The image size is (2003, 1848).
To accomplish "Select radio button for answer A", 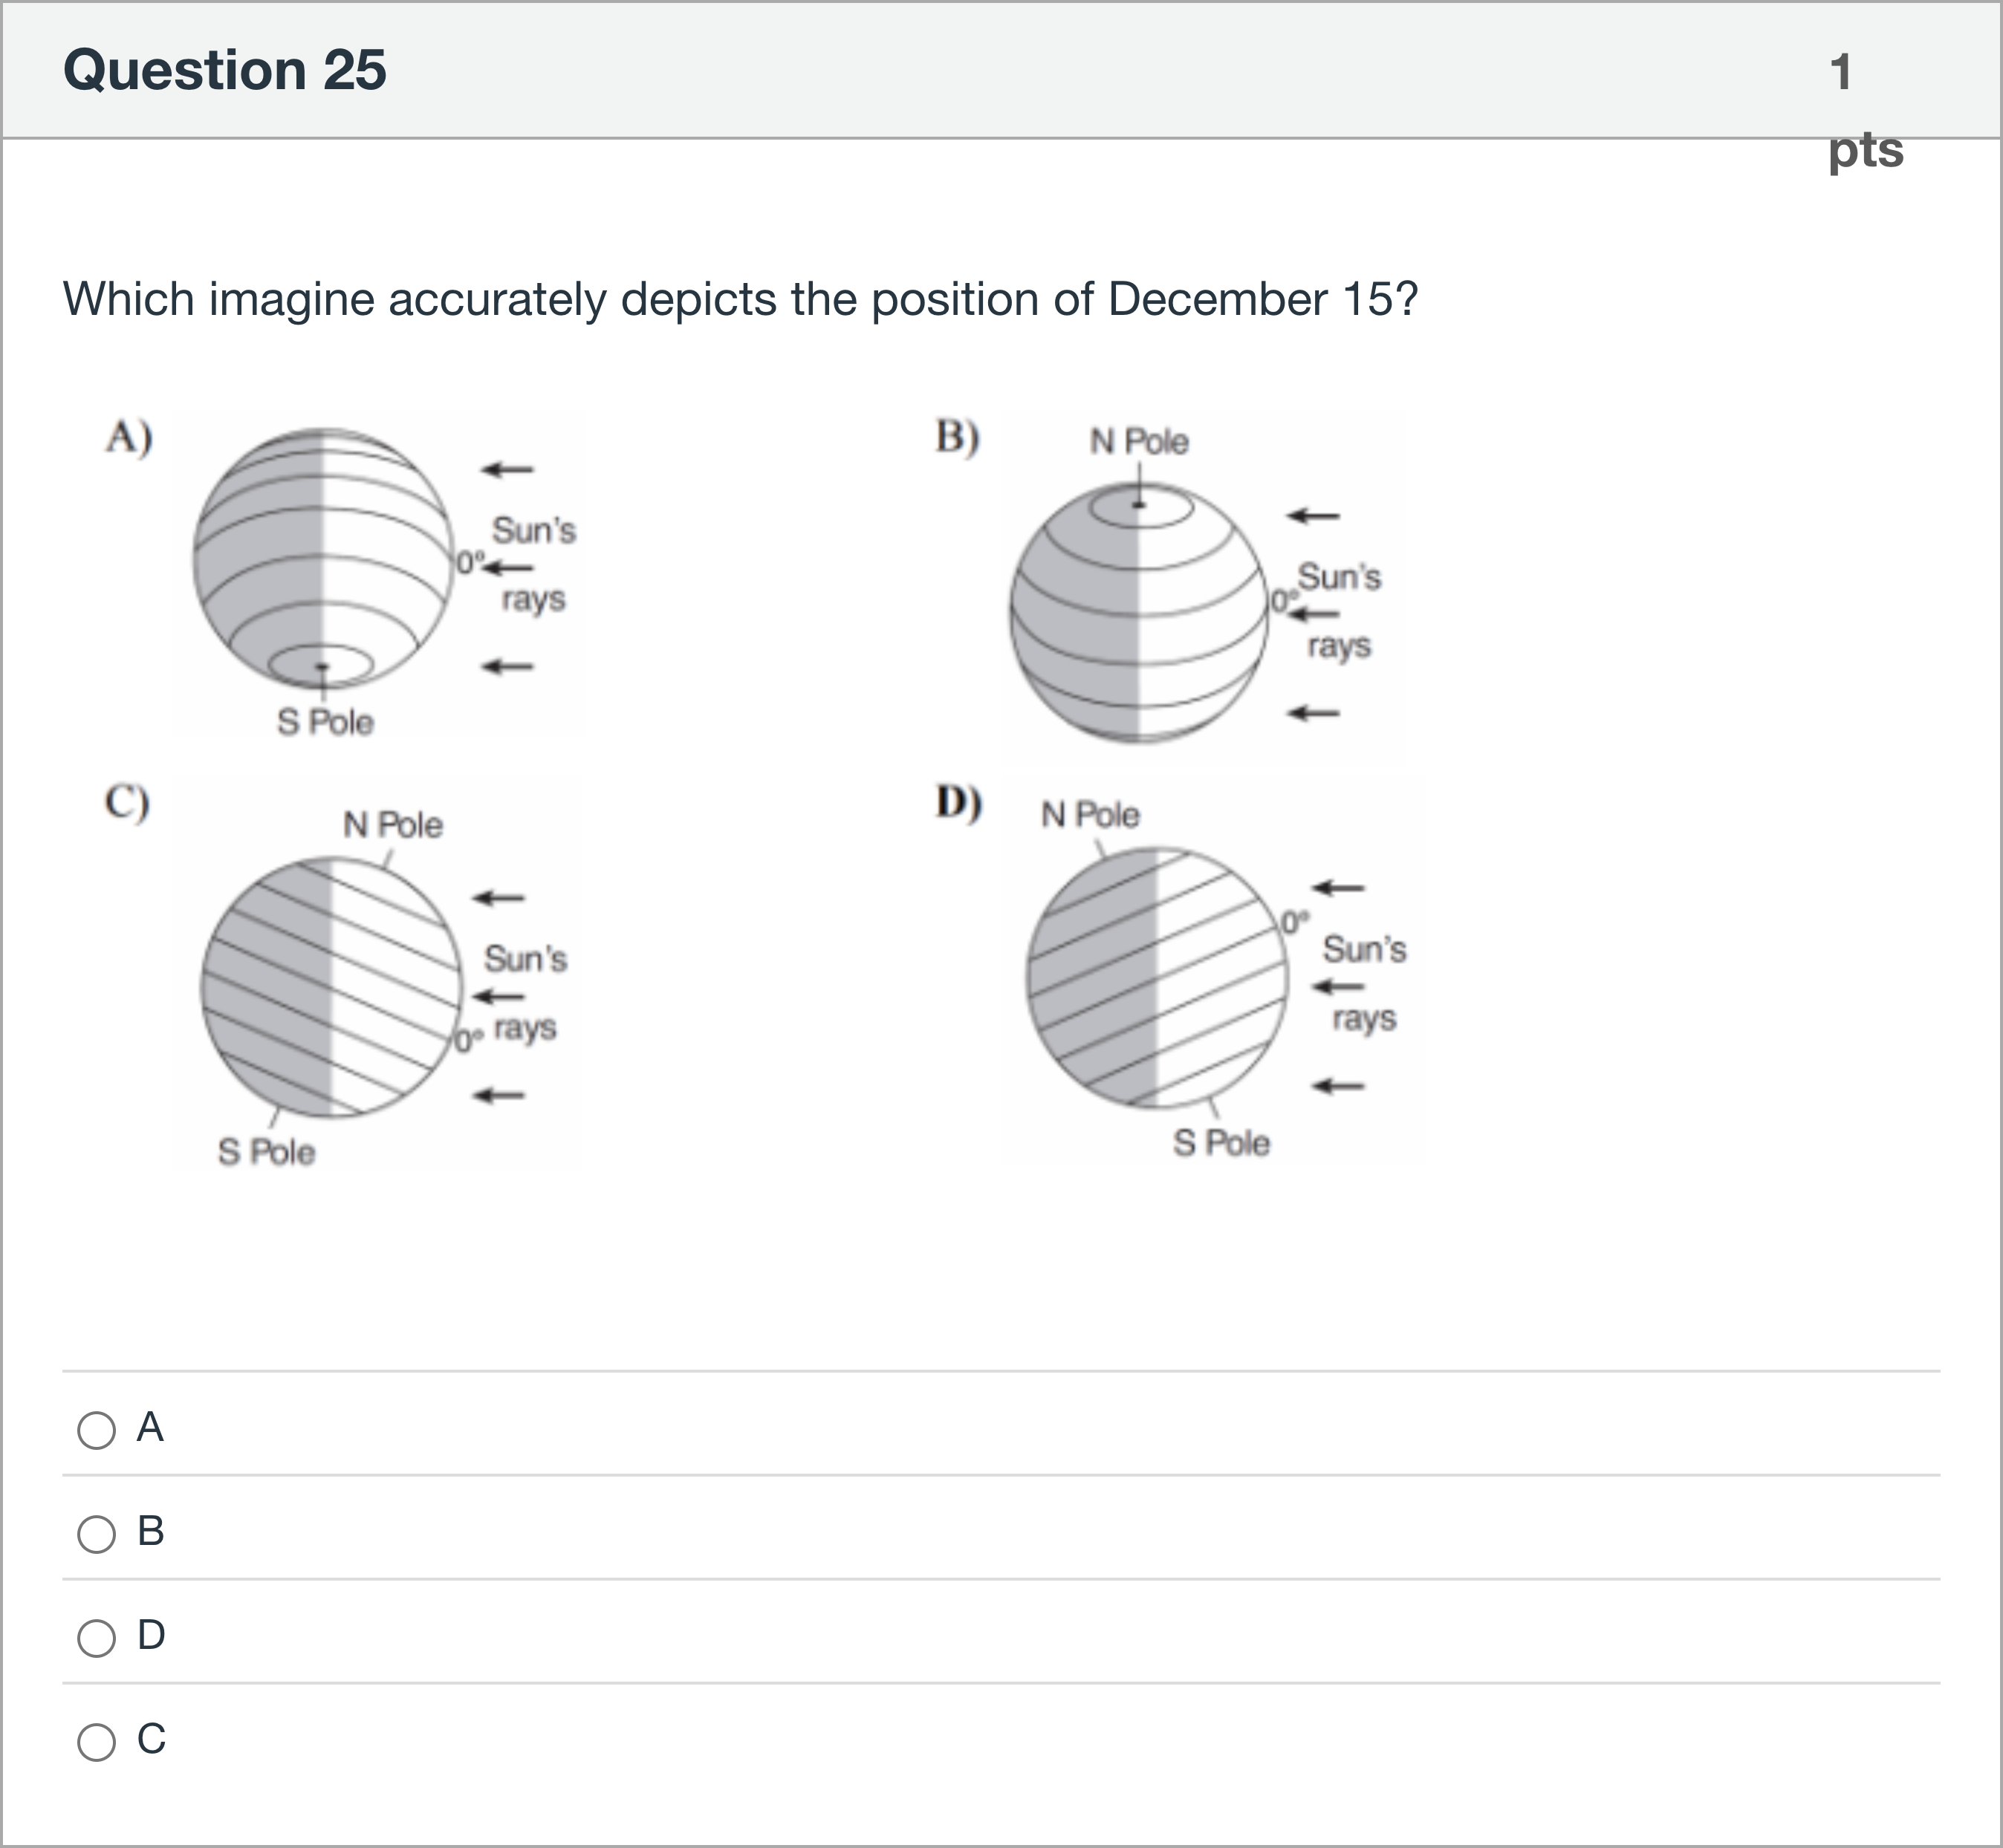I will (x=97, y=1432).
